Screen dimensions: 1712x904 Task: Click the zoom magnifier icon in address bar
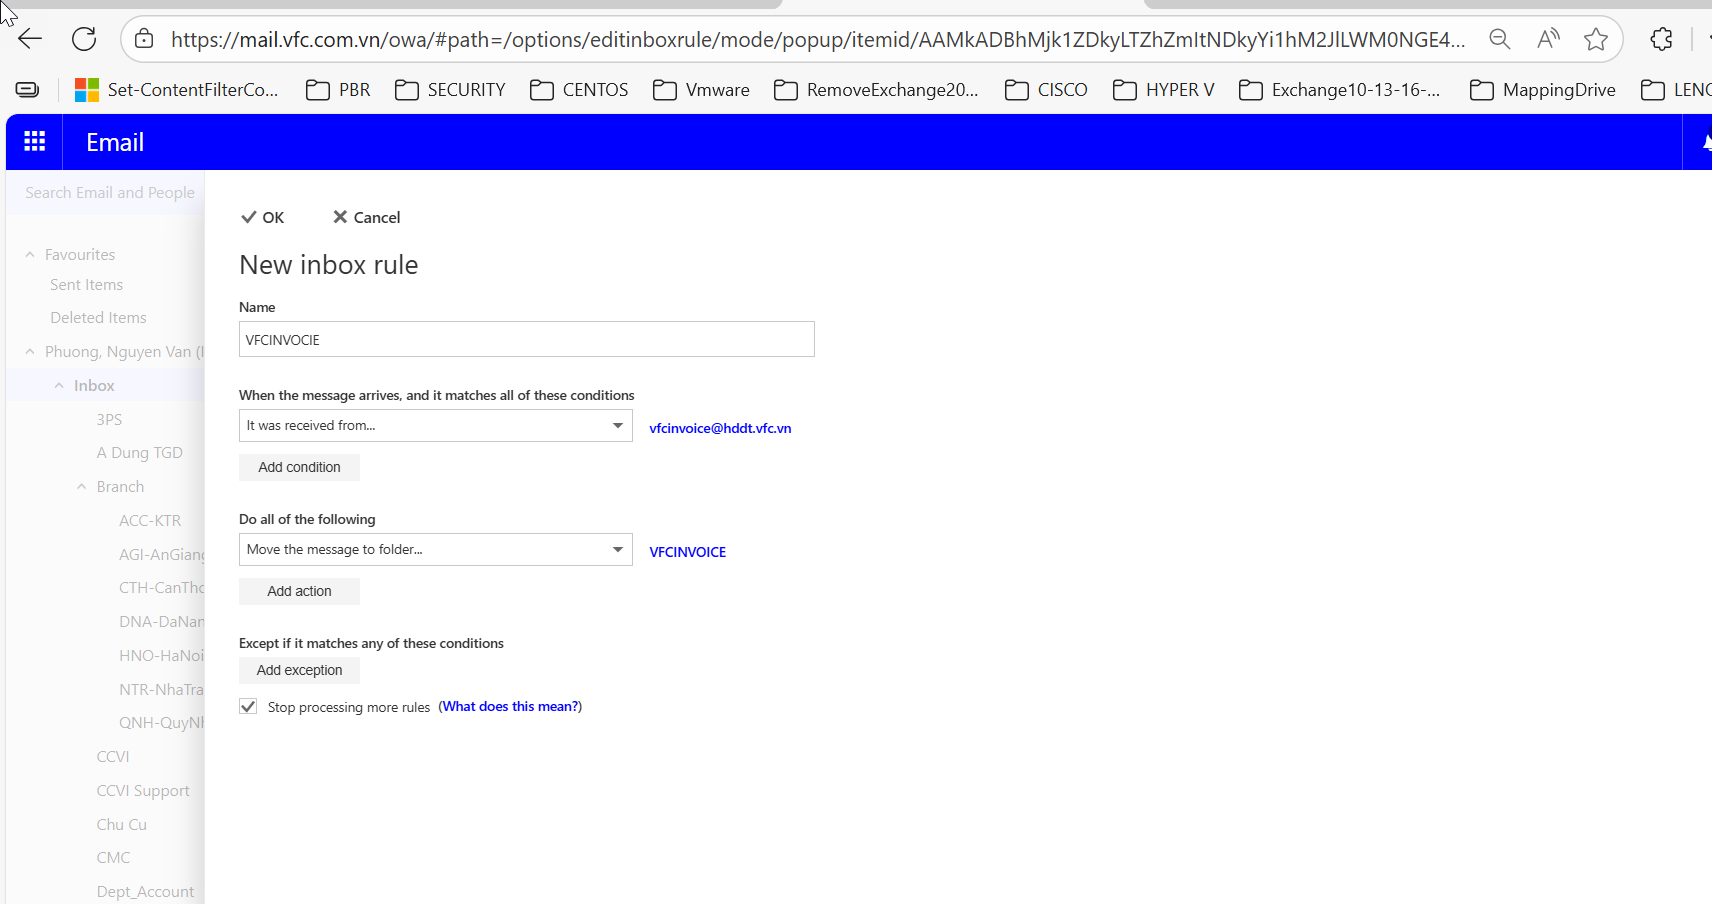[1499, 39]
